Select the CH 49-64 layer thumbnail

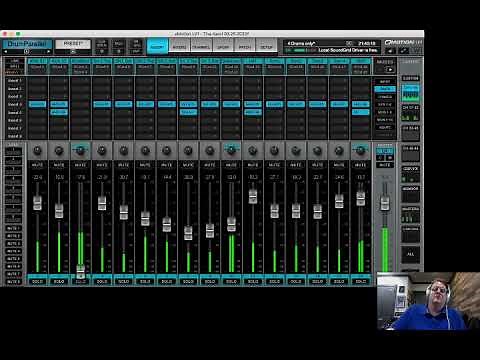tap(410, 154)
